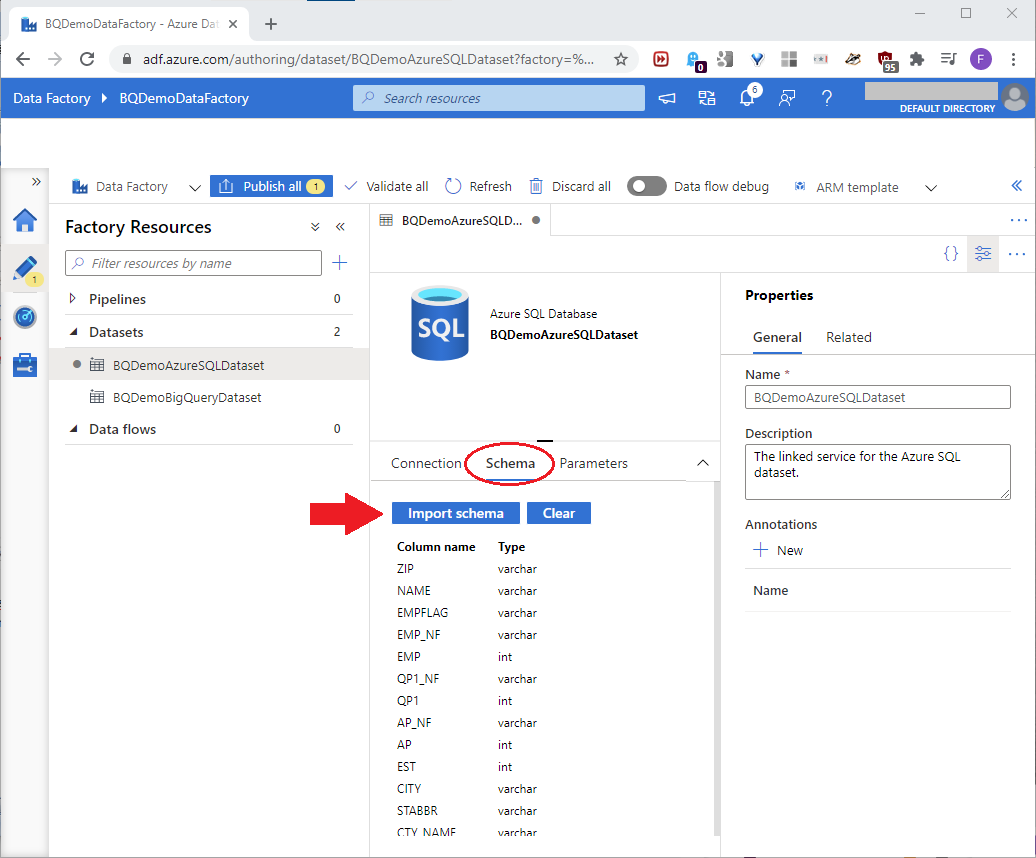This screenshot has width=1036, height=858.
Task: View dataset JSON code with braces icon
Action: click(951, 254)
